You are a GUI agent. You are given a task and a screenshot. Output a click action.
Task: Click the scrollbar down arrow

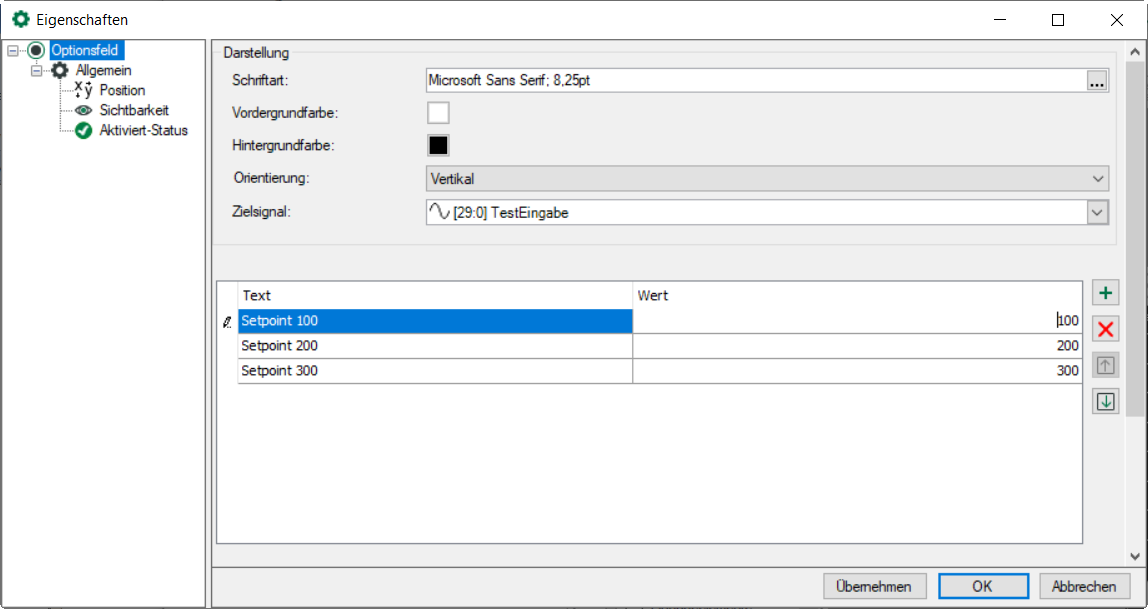coord(1136,557)
